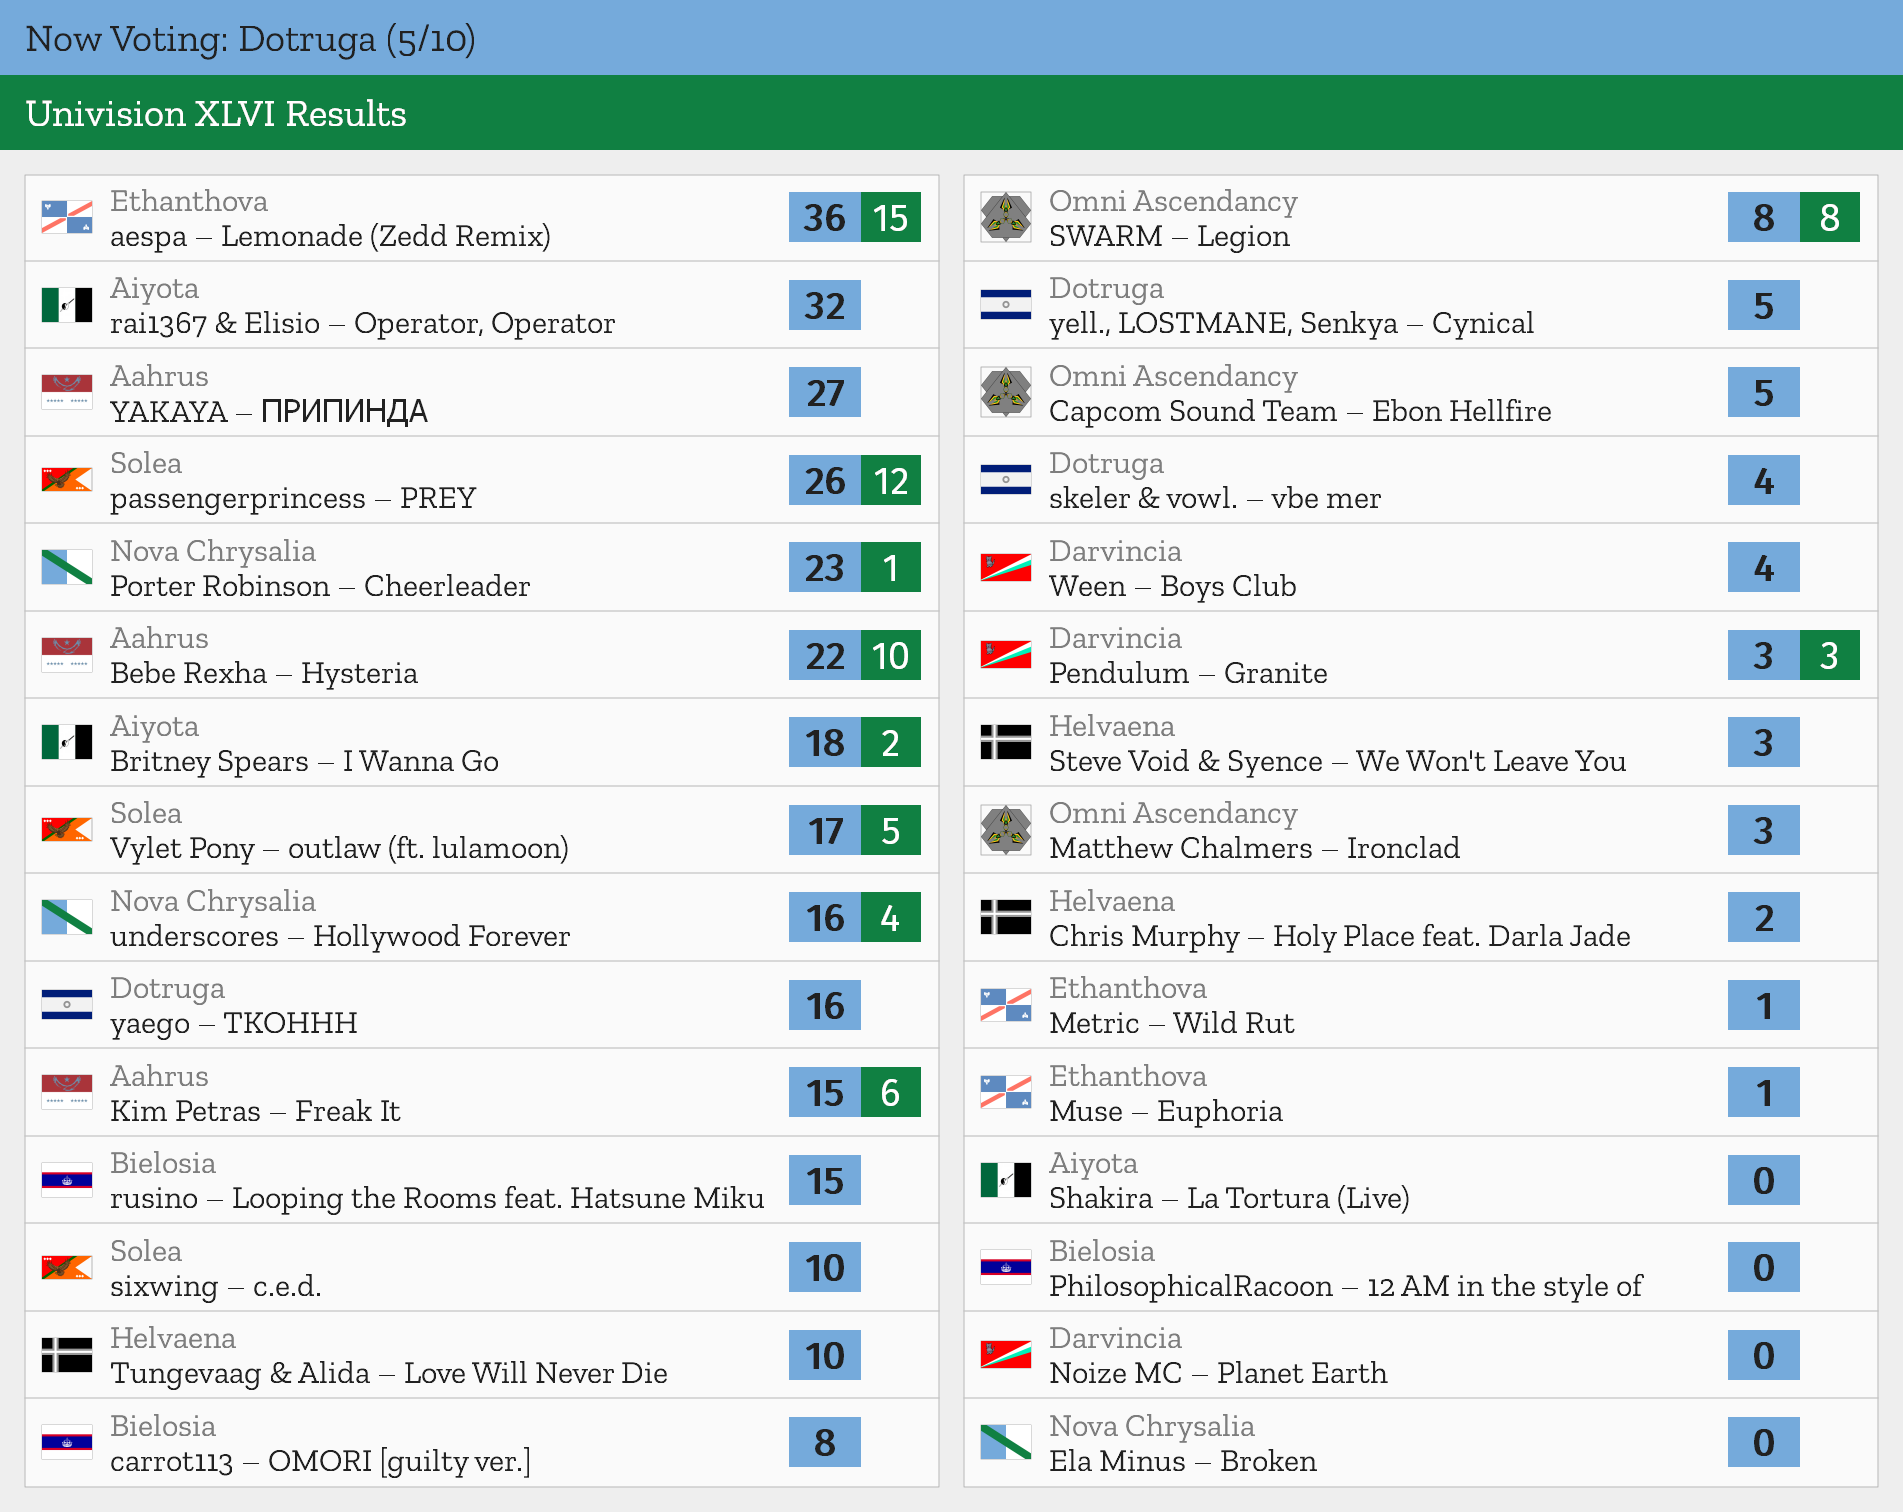The width and height of the screenshot is (1903, 1512).
Task: Select the song "Muse – Euphoria"
Action: (1166, 1112)
